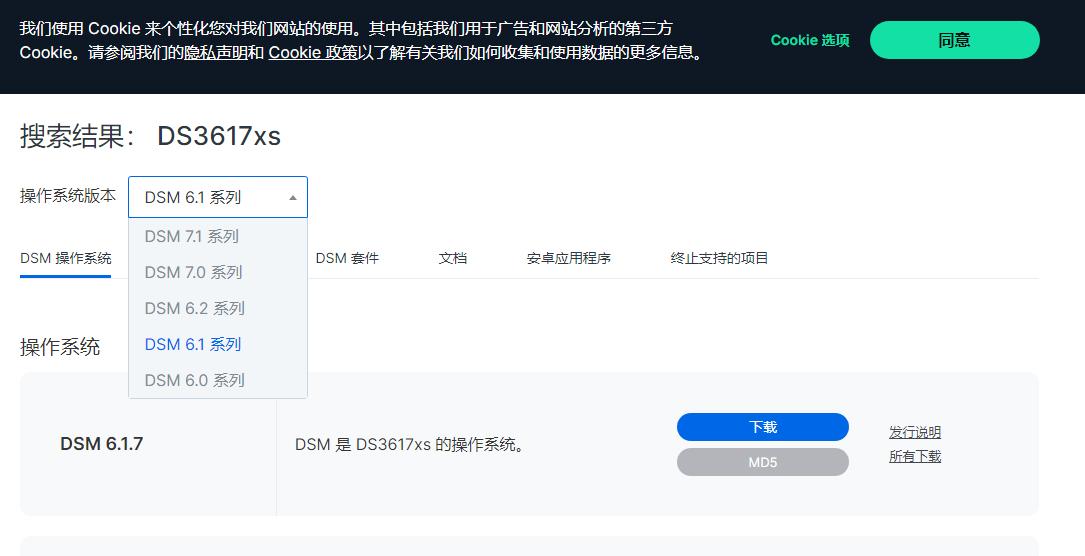
Task: Click the 操作系统 section heading
Action: (60, 346)
